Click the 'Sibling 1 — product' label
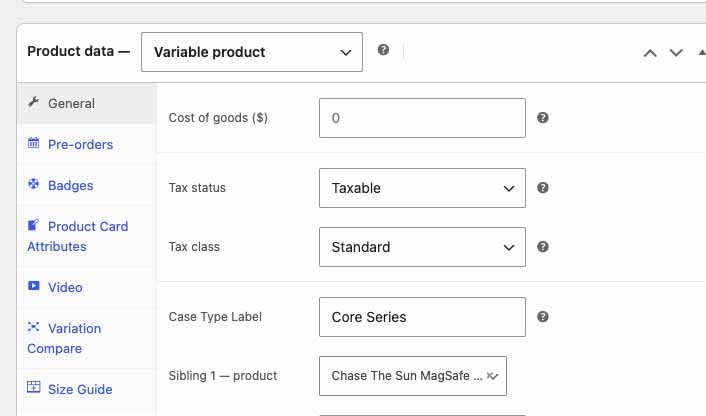Image resolution: width=706 pixels, height=416 pixels. click(x=223, y=376)
